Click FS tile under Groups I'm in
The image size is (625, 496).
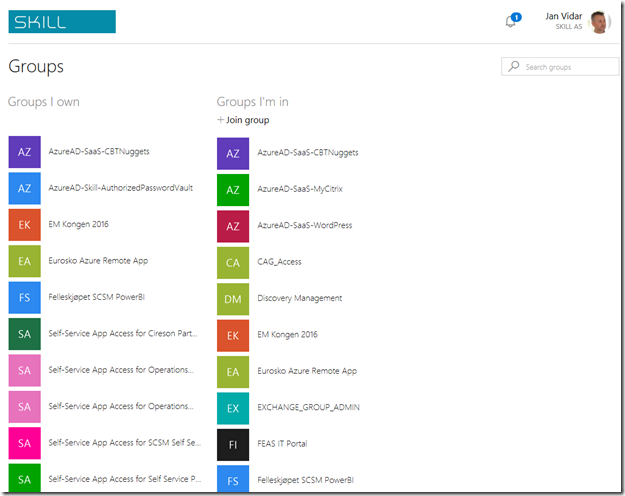coord(233,479)
